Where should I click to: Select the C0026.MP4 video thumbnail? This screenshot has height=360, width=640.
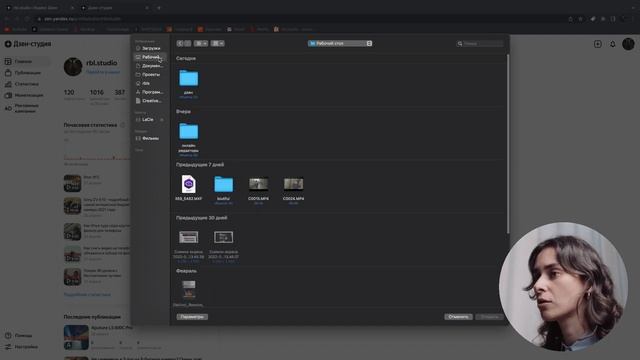pos(293,184)
